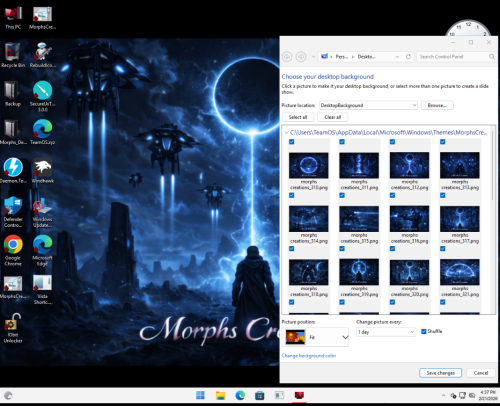Screen dimensions: 500x406
Task: Select the Windhawk desktop icon
Action: (x=42, y=171)
